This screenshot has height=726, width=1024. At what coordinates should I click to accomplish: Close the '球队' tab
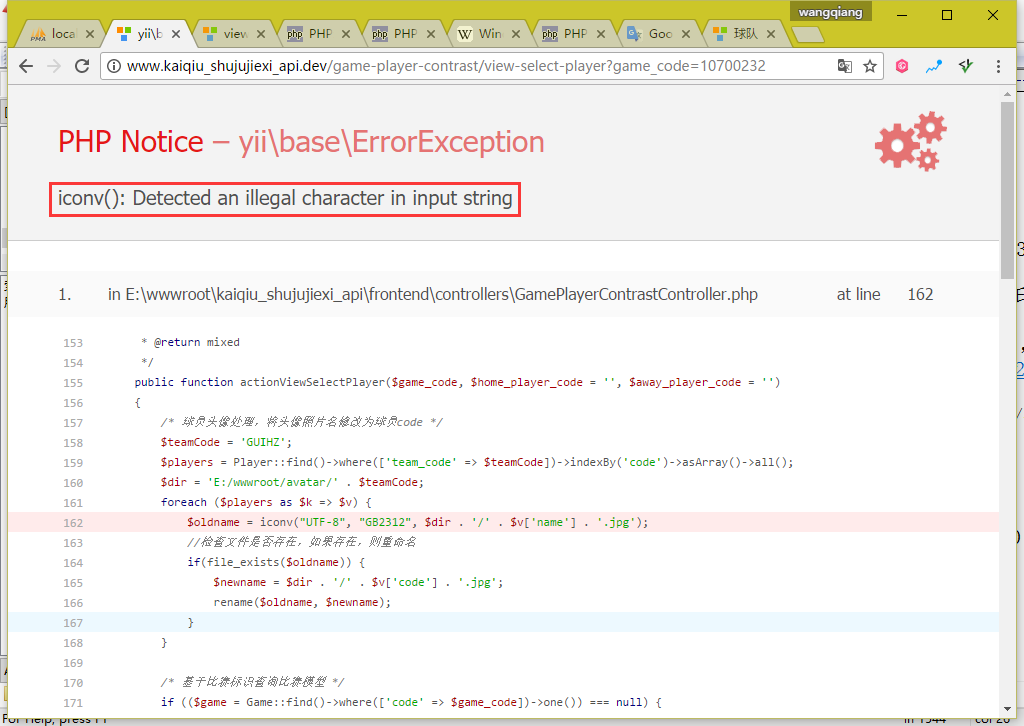point(774,34)
